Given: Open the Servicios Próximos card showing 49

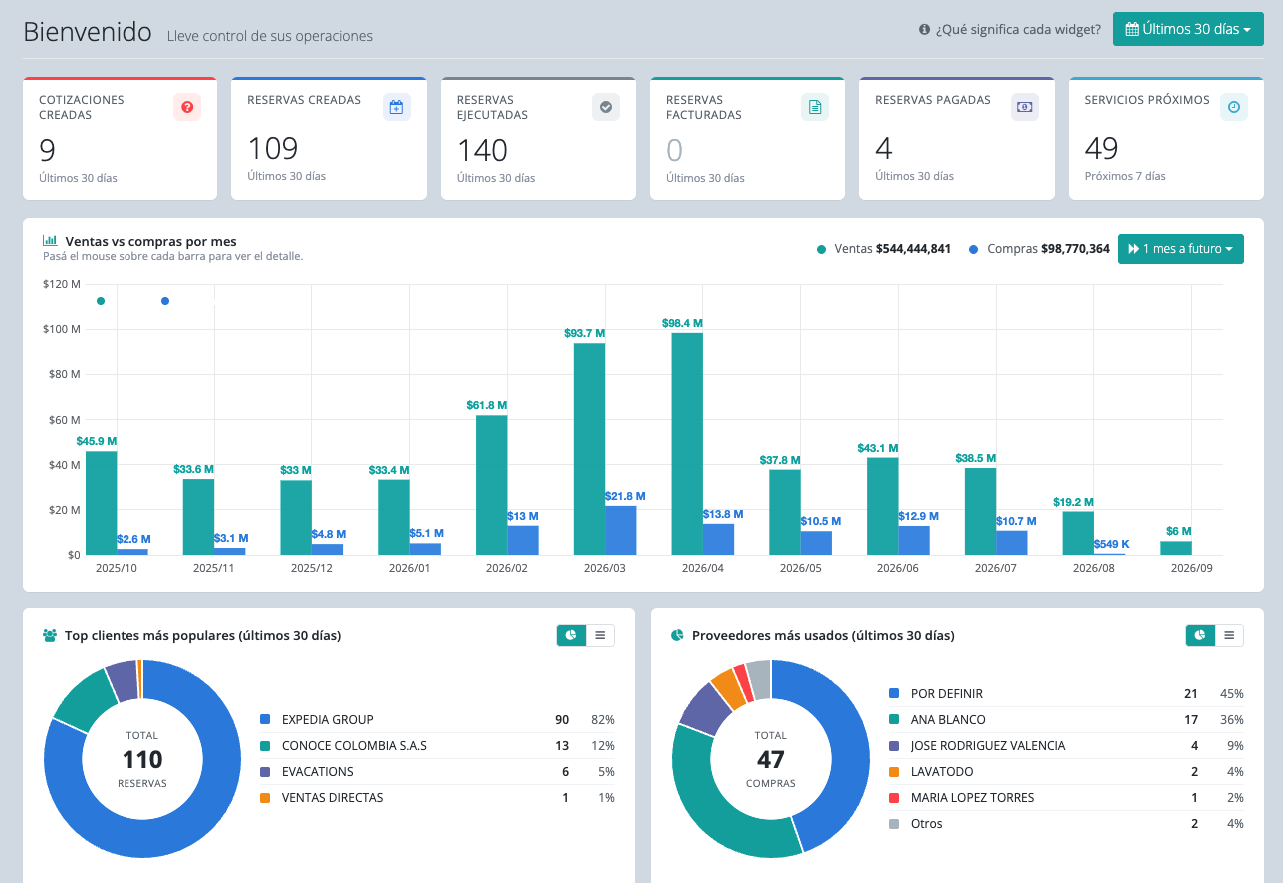Looking at the screenshot, I should tap(1166, 139).
